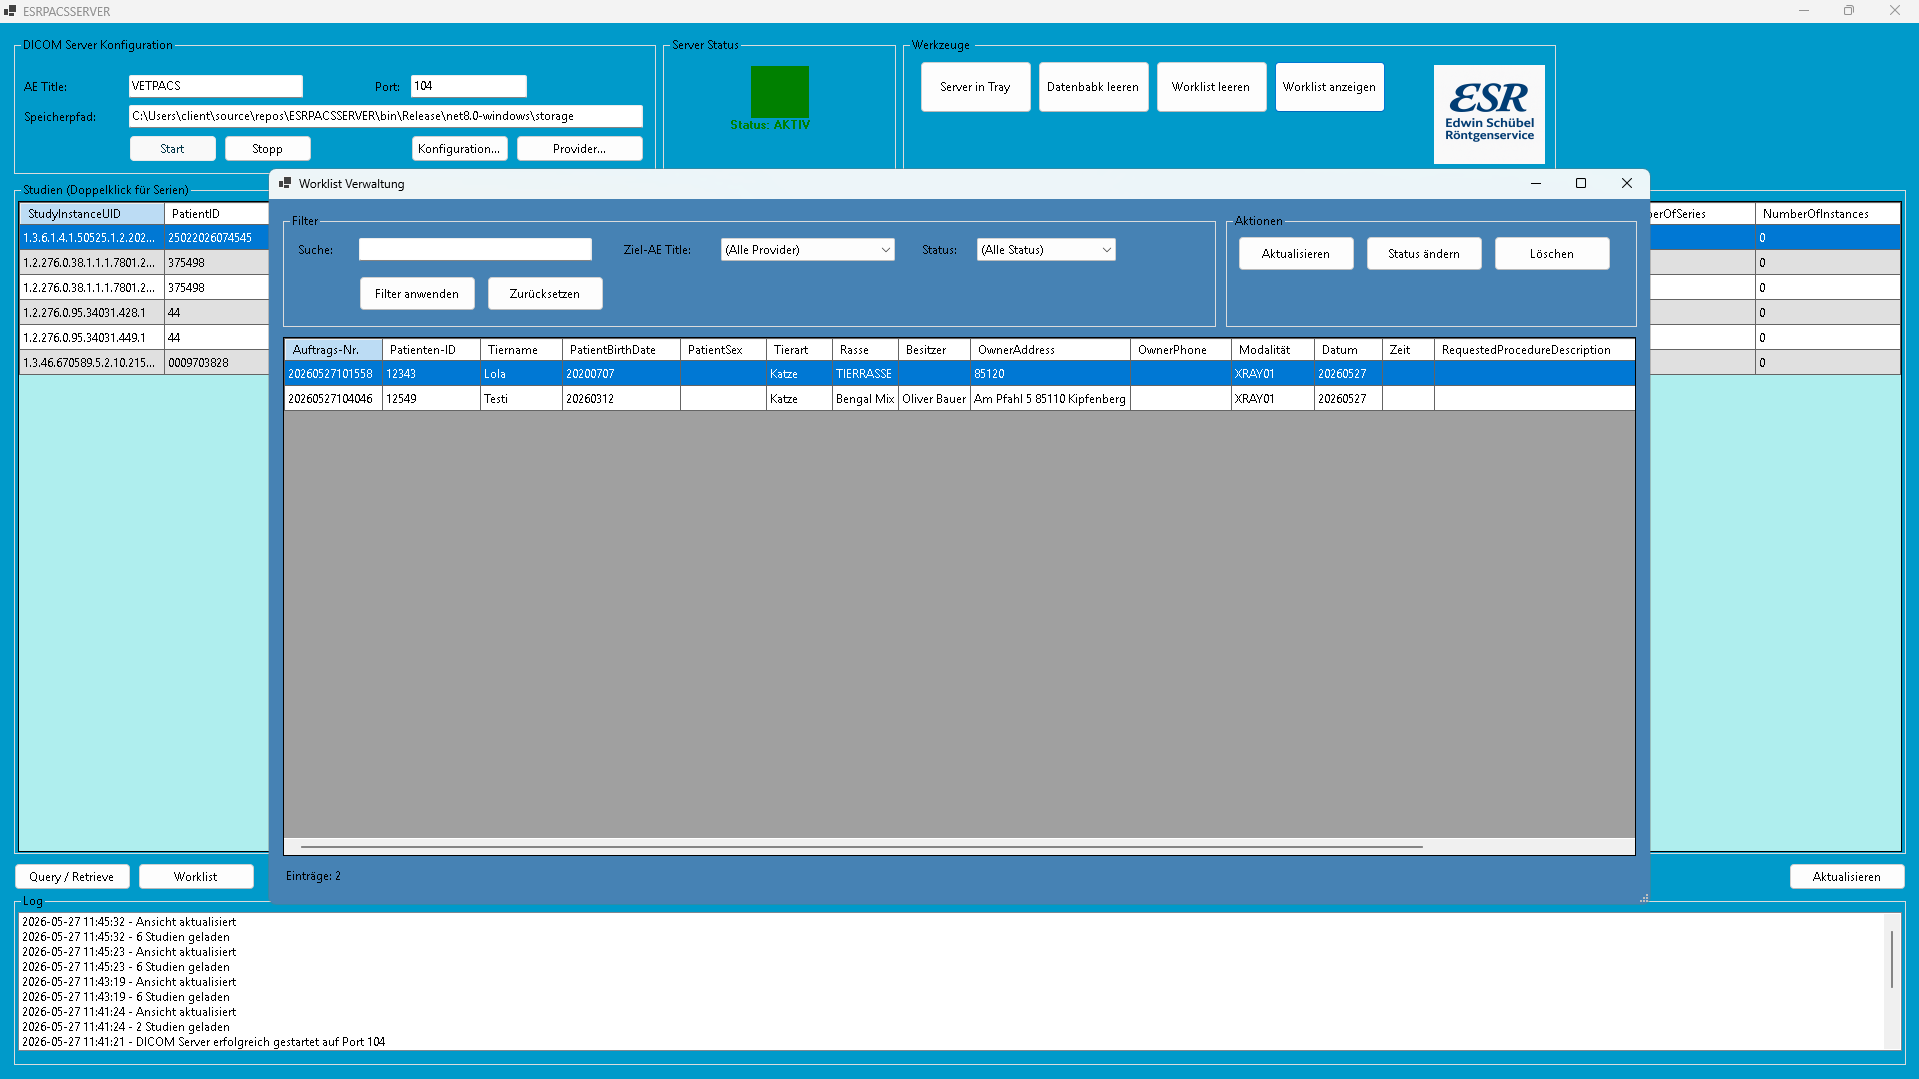1919x1079 pixels.
Task: Minimize the main ESRPACSSERVER window
Action: (x=1804, y=11)
